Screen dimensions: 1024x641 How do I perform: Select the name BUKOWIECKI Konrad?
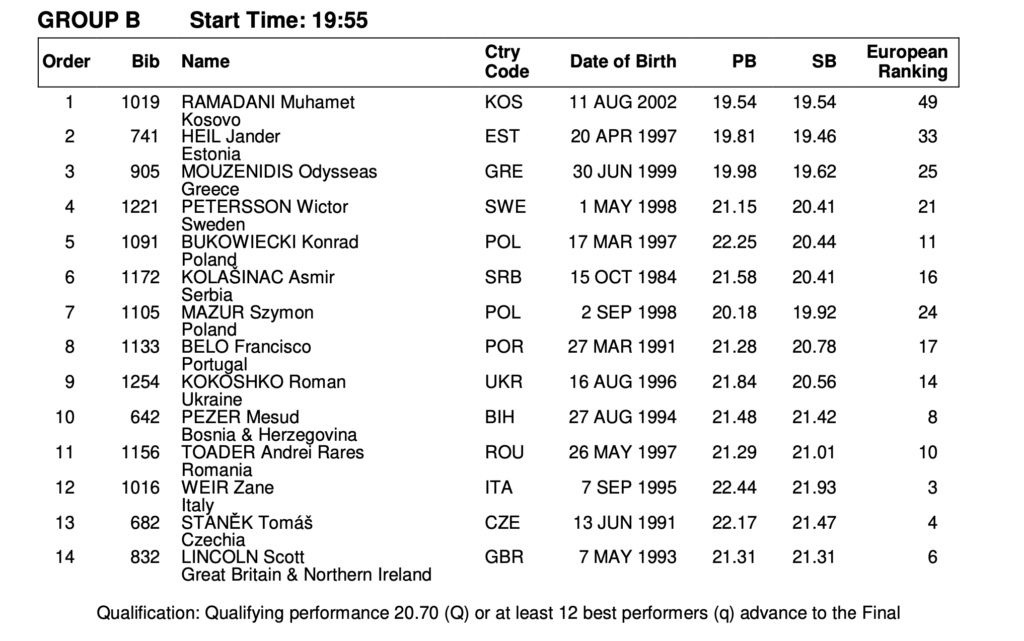click(269, 242)
